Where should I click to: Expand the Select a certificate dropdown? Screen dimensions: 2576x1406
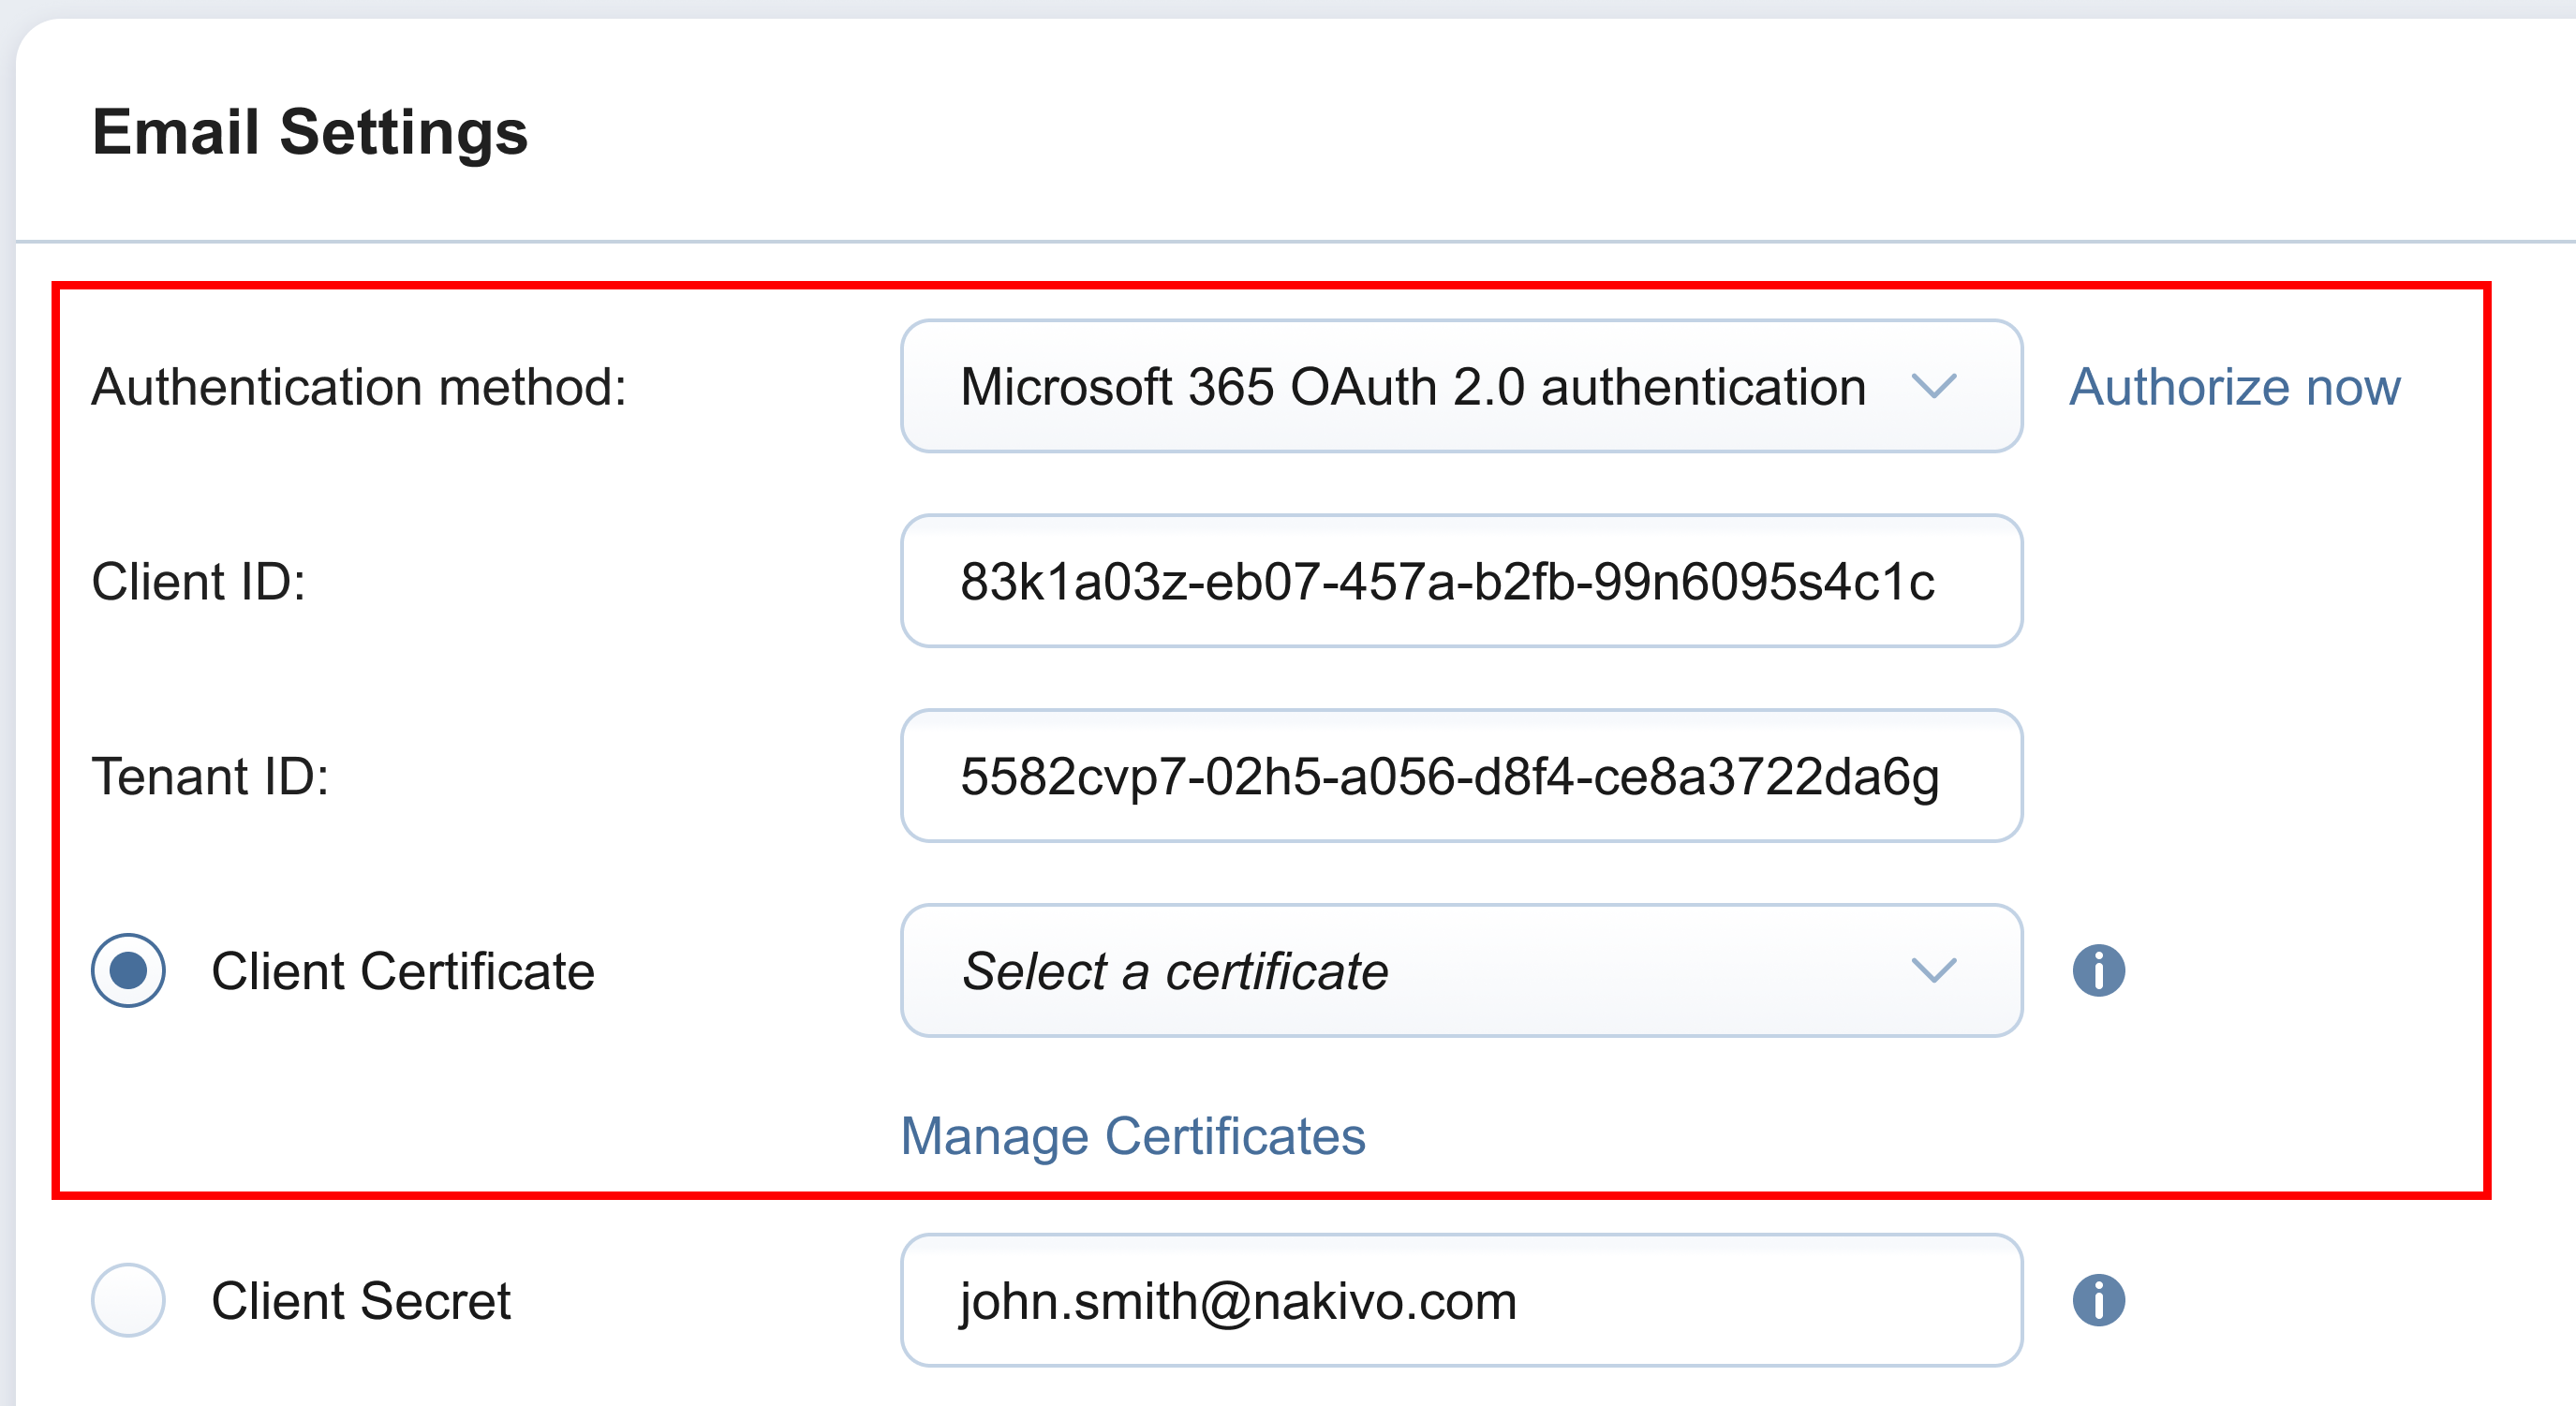1460,970
